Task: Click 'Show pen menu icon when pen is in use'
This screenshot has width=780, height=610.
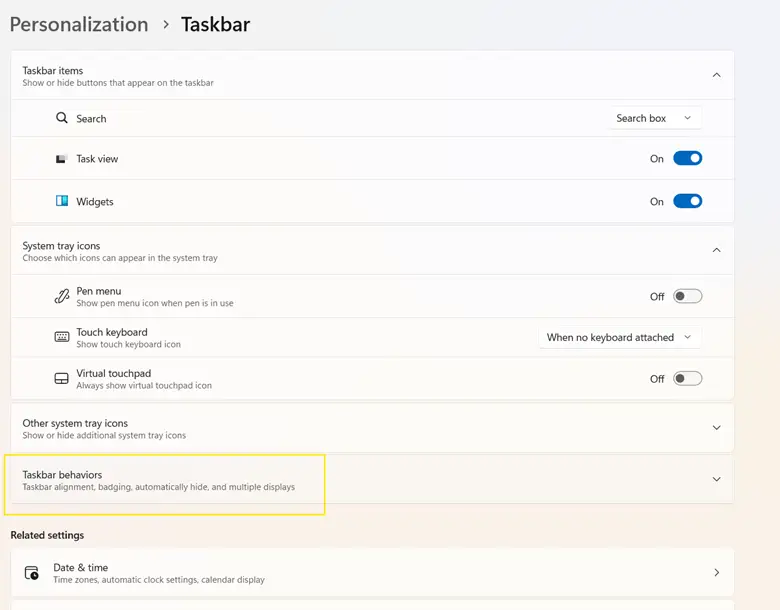Action: tap(155, 303)
